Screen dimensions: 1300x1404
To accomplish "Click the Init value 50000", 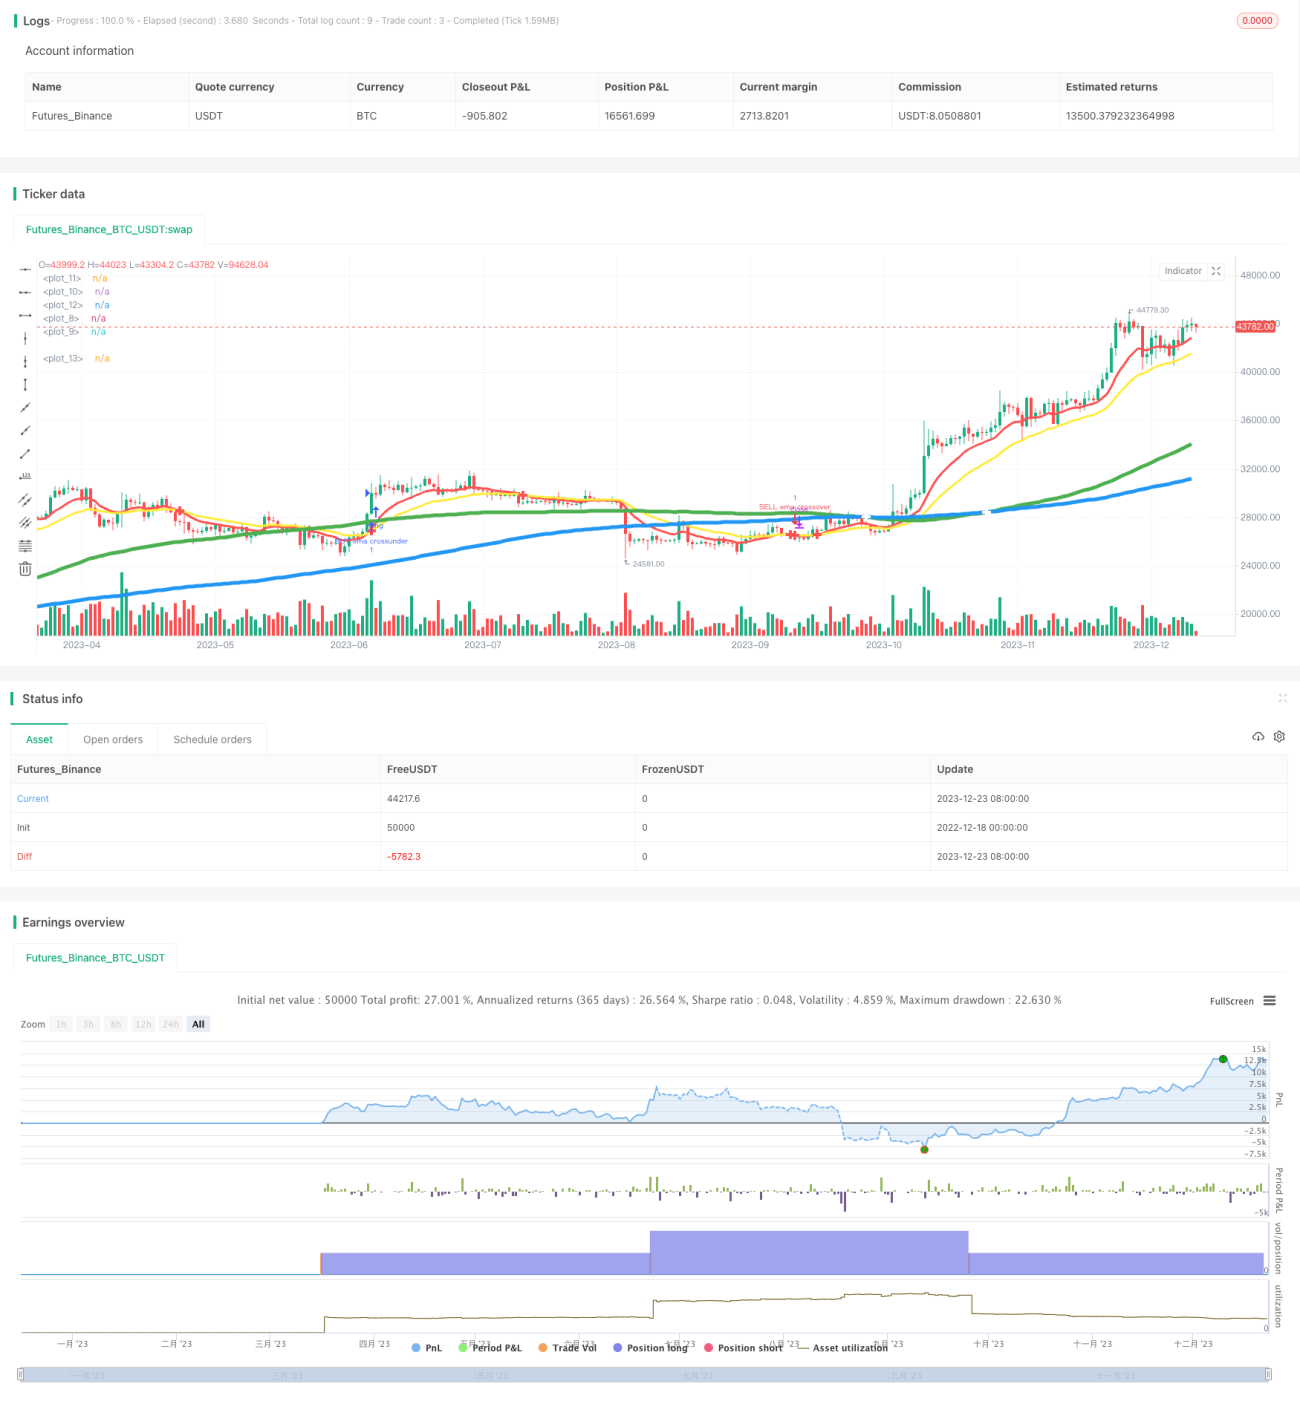I will (401, 828).
